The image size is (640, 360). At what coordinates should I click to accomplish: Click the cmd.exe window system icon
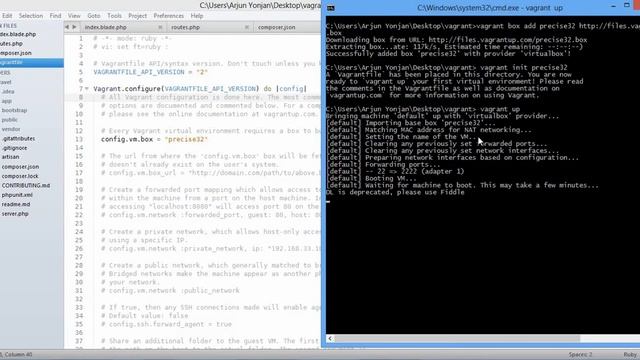point(331,8)
